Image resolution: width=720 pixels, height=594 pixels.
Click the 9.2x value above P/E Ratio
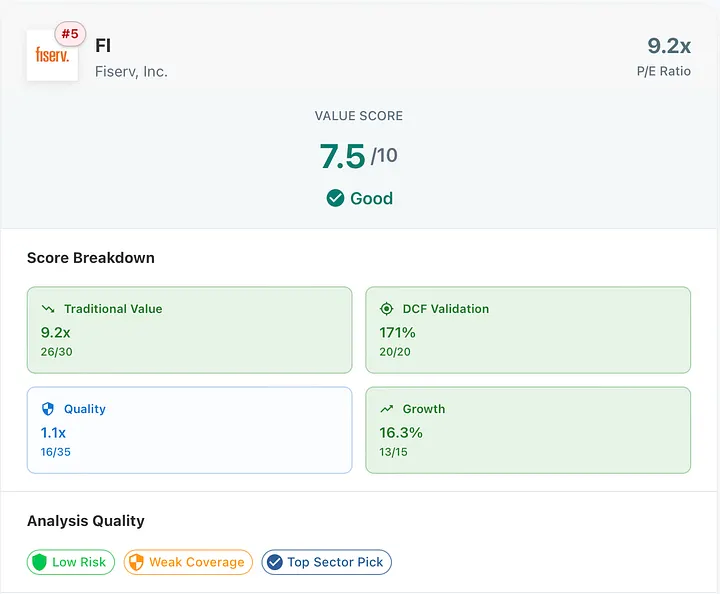tap(669, 46)
